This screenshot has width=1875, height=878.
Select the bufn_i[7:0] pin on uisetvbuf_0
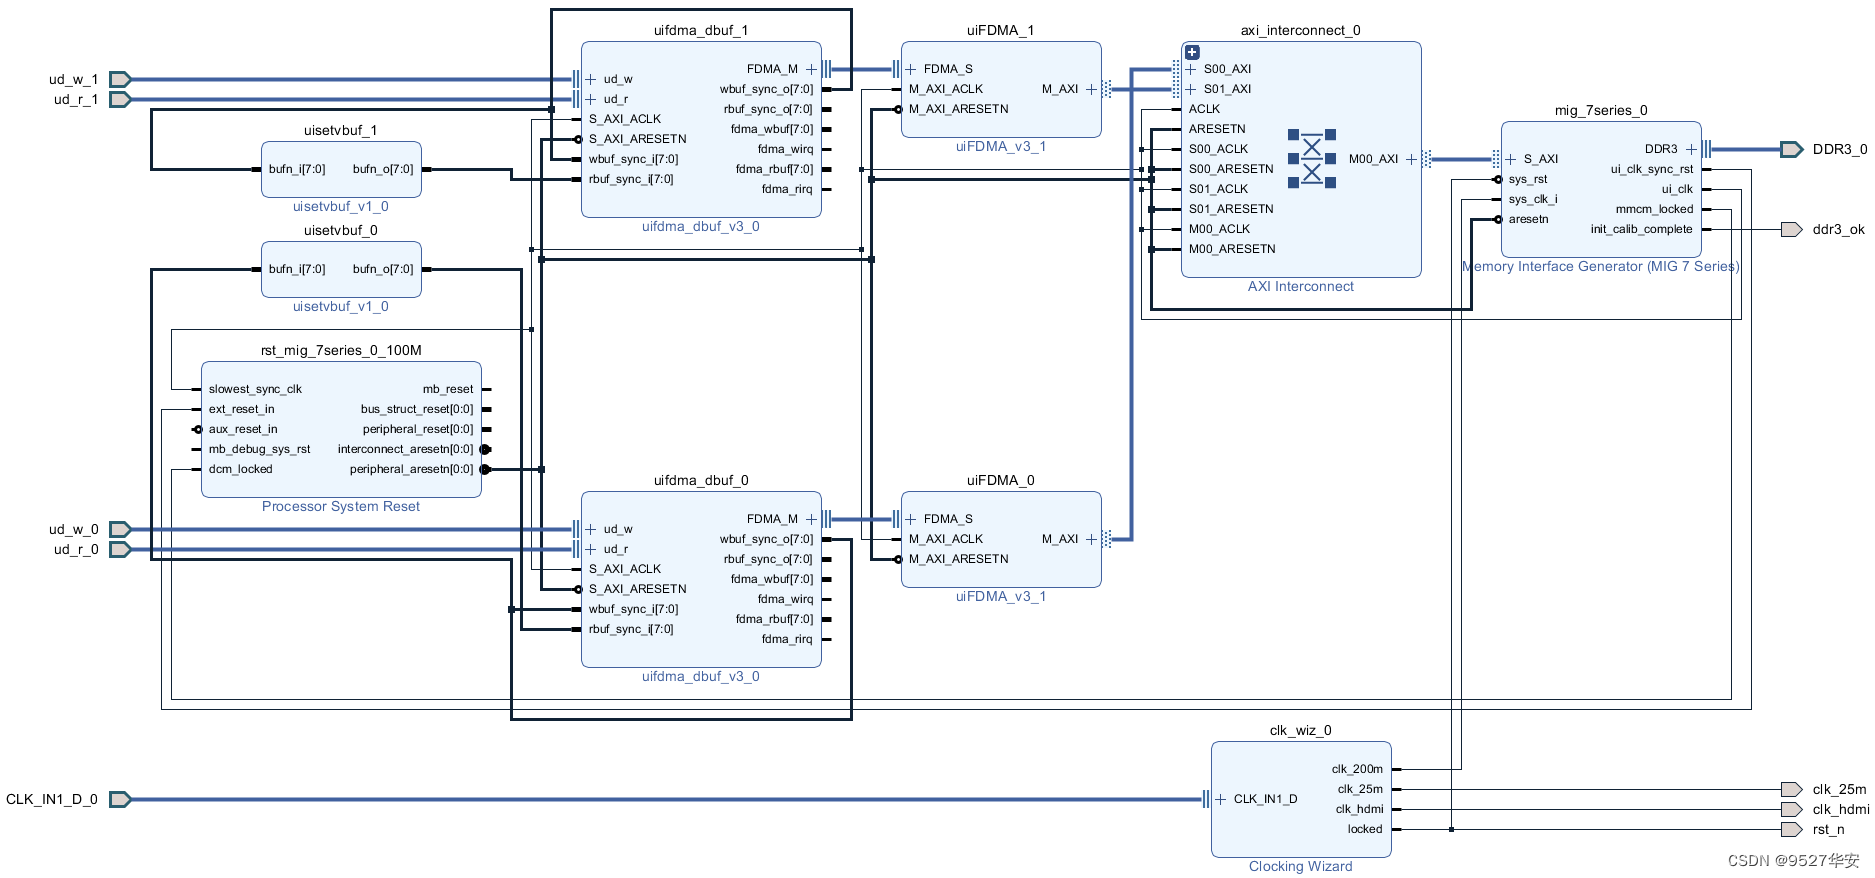(297, 269)
